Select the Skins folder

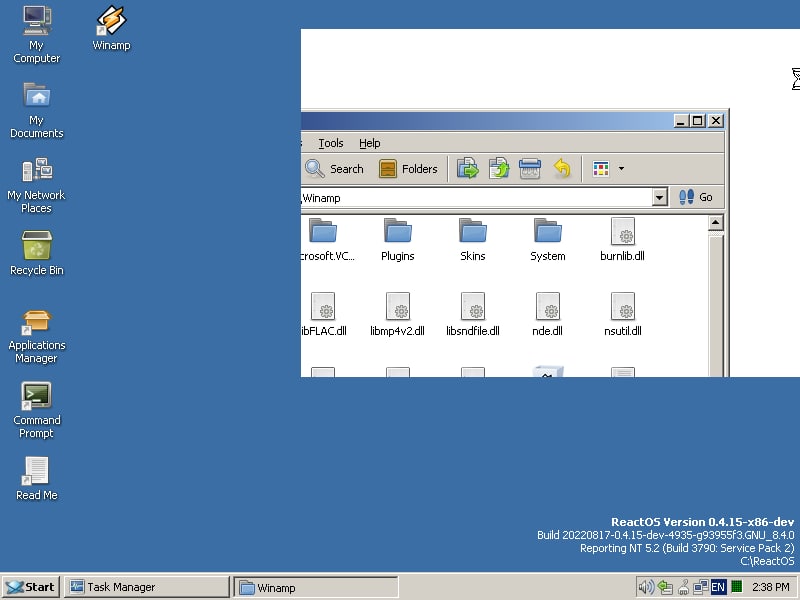click(x=472, y=240)
